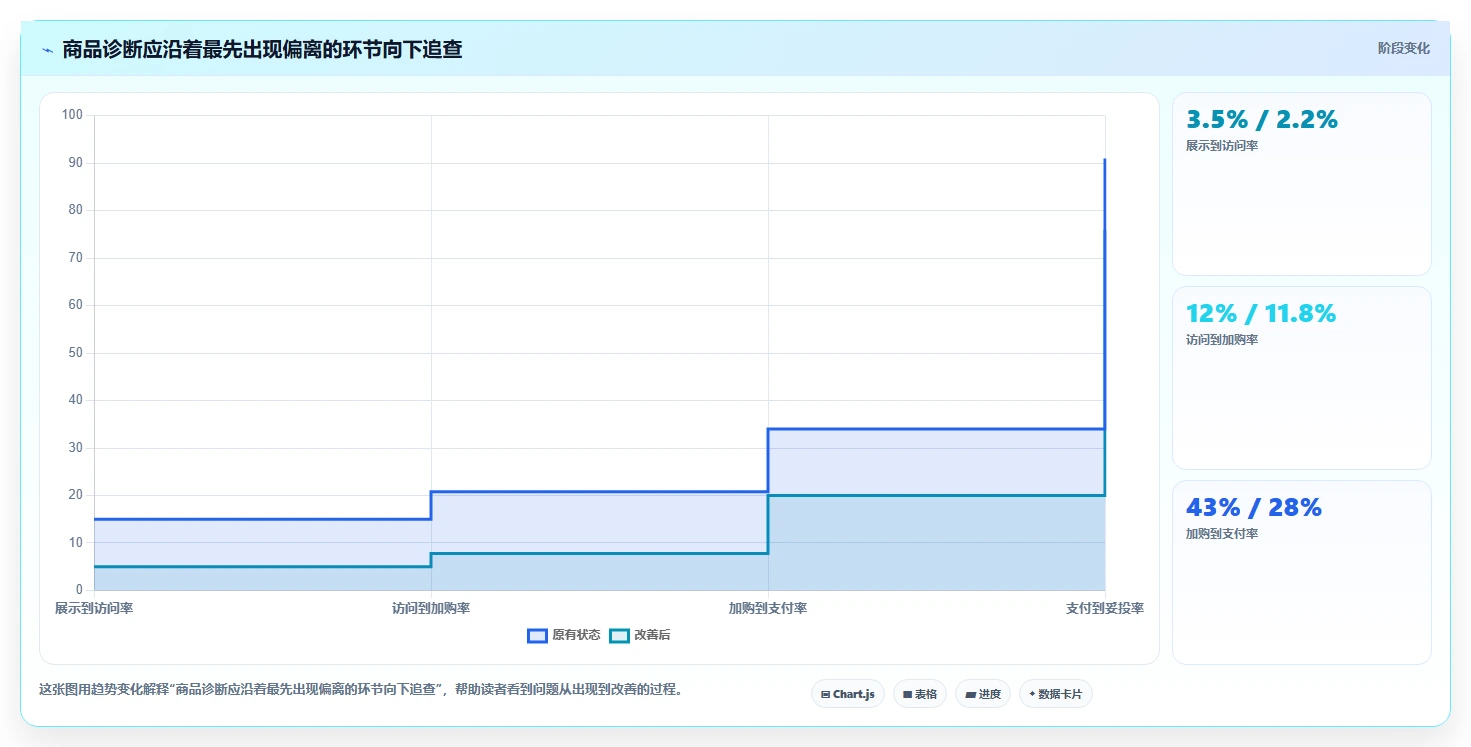Screen dimensions: 1471x747
Task: Click the 原有状态 legend text
Action: 576,636
